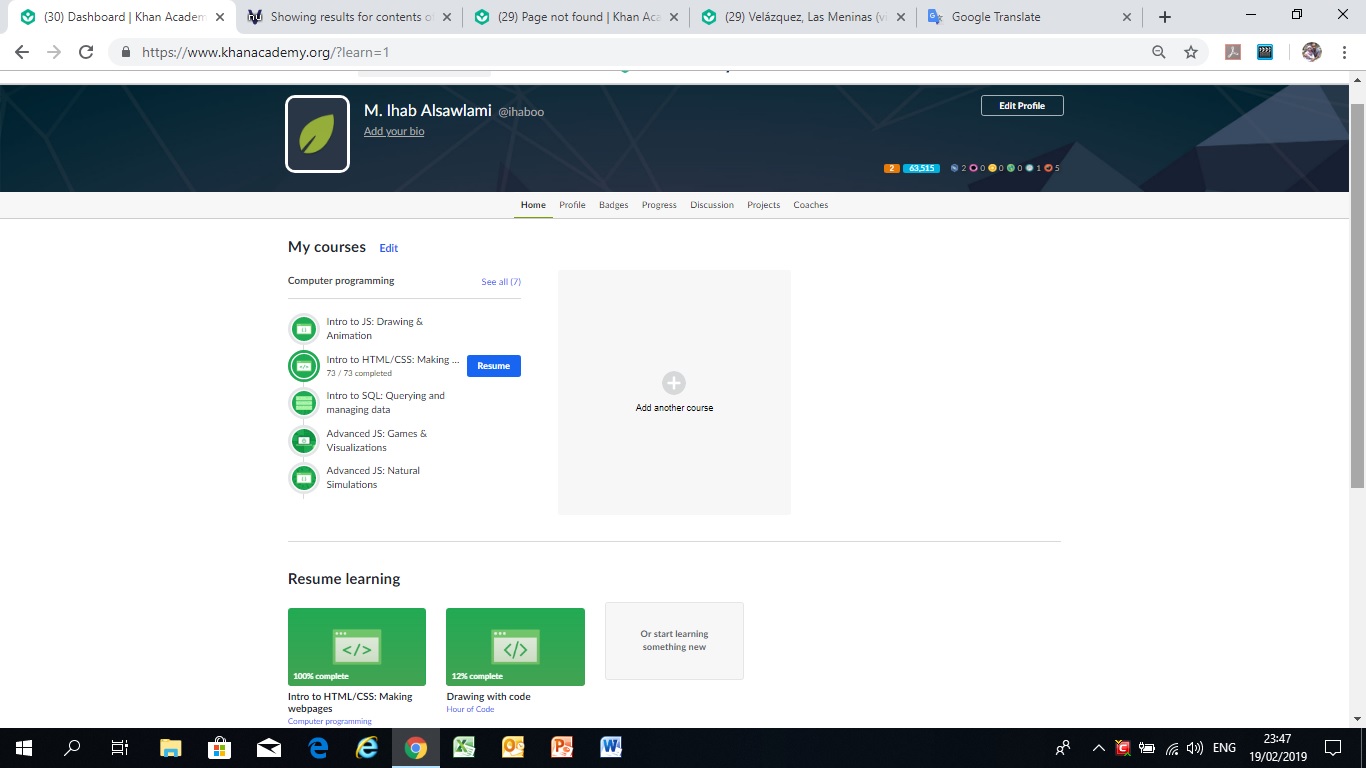Select the Intro to HTML/CSS course icon
The height and width of the screenshot is (768, 1366).
(304, 366)
